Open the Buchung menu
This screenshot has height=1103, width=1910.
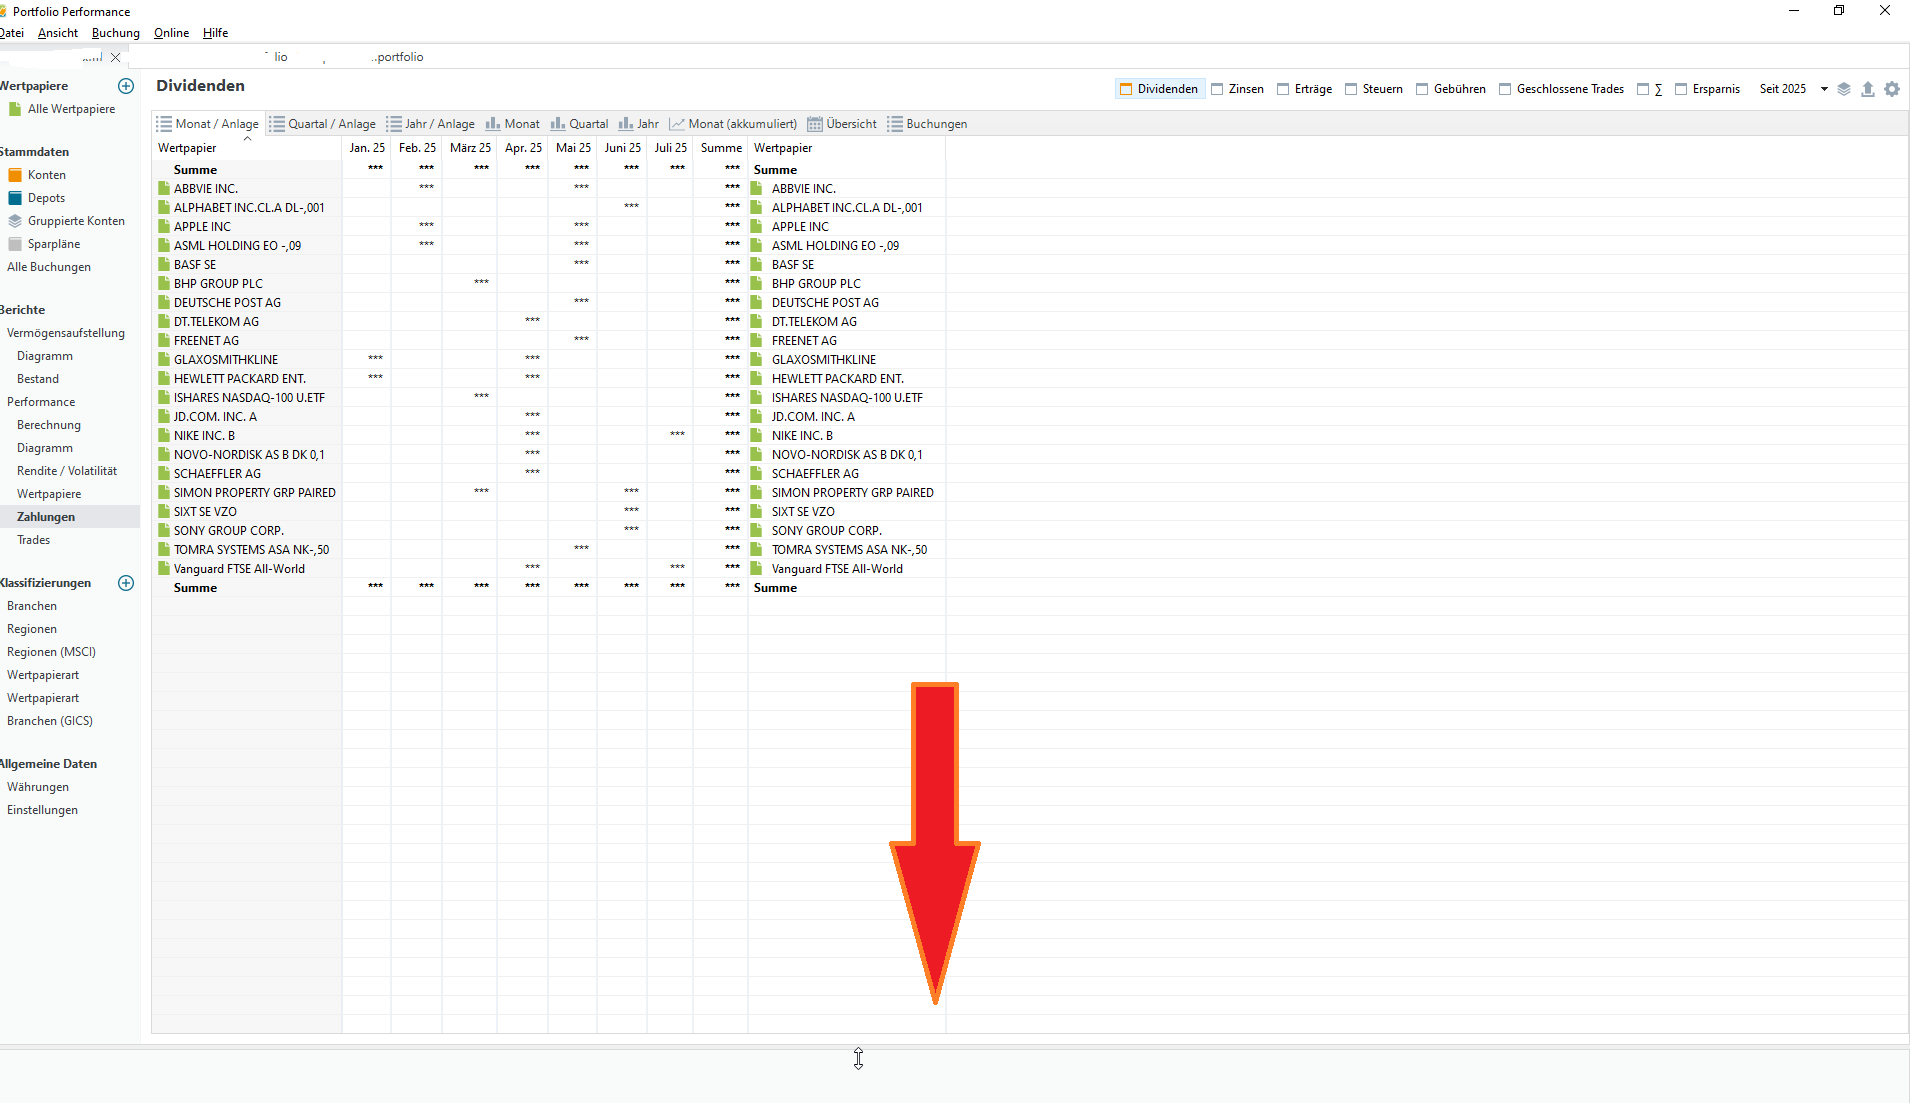click(116, 33)
